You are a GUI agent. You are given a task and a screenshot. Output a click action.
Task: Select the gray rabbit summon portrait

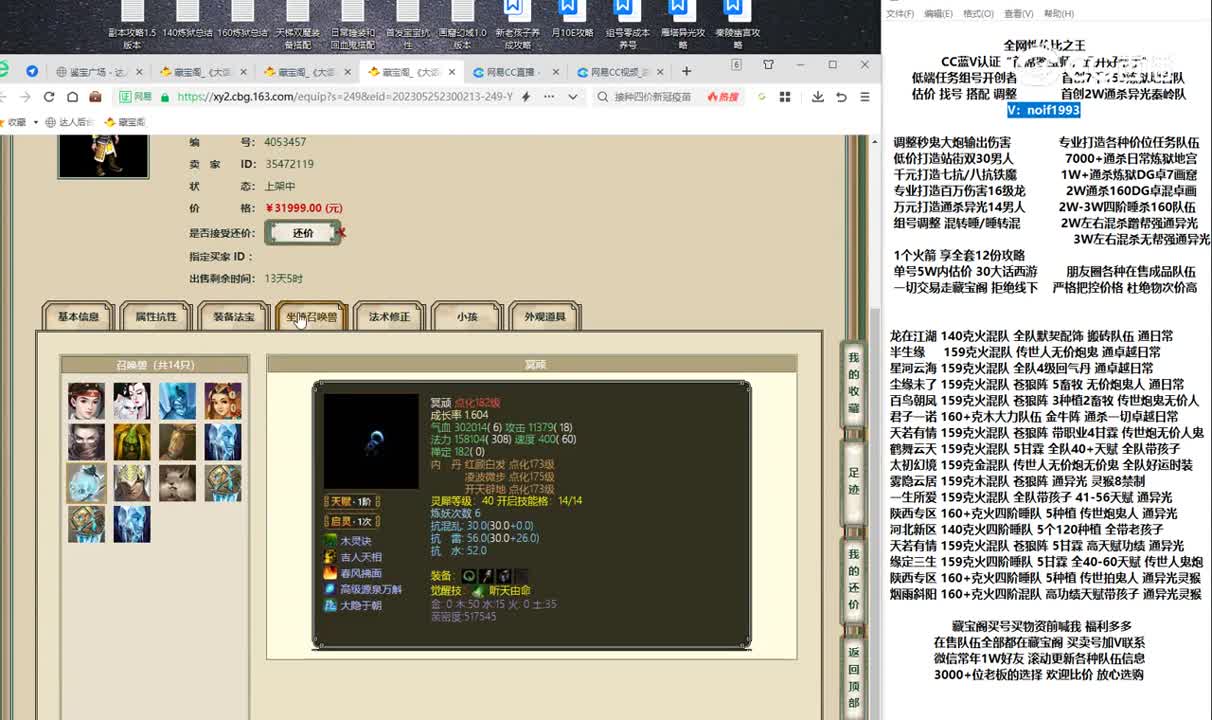pyautogui.click(x=177, y=483)
